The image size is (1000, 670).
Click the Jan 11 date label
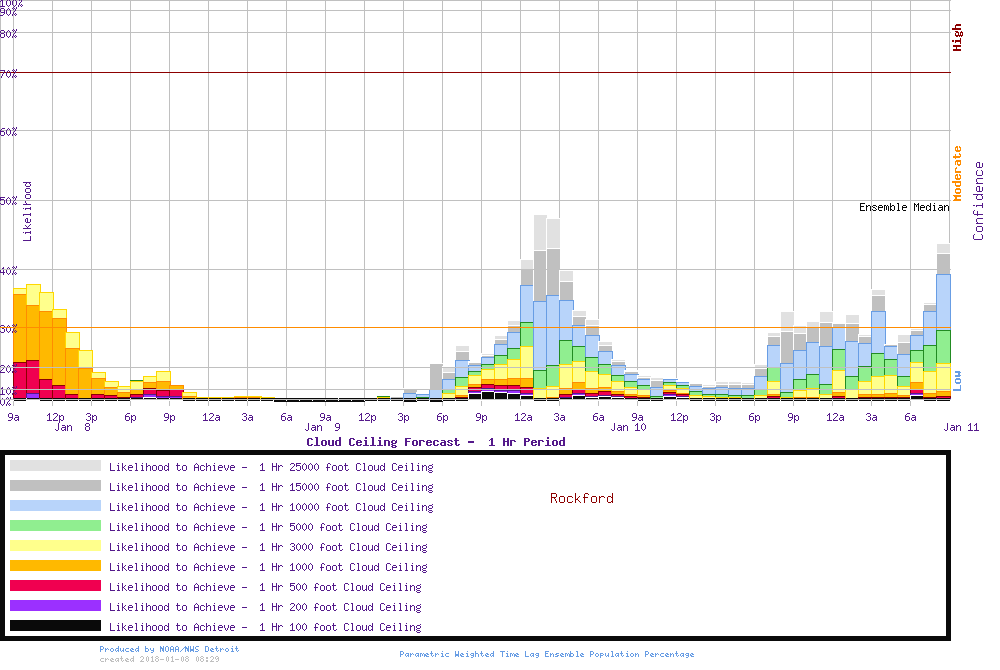coord(961,427)
